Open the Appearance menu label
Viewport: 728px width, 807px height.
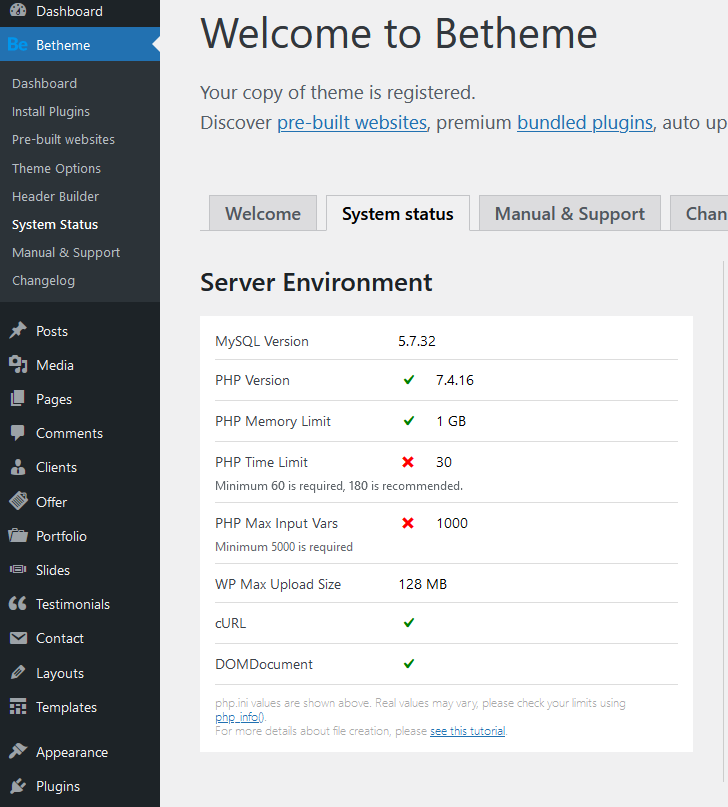(x=72, y=752)
